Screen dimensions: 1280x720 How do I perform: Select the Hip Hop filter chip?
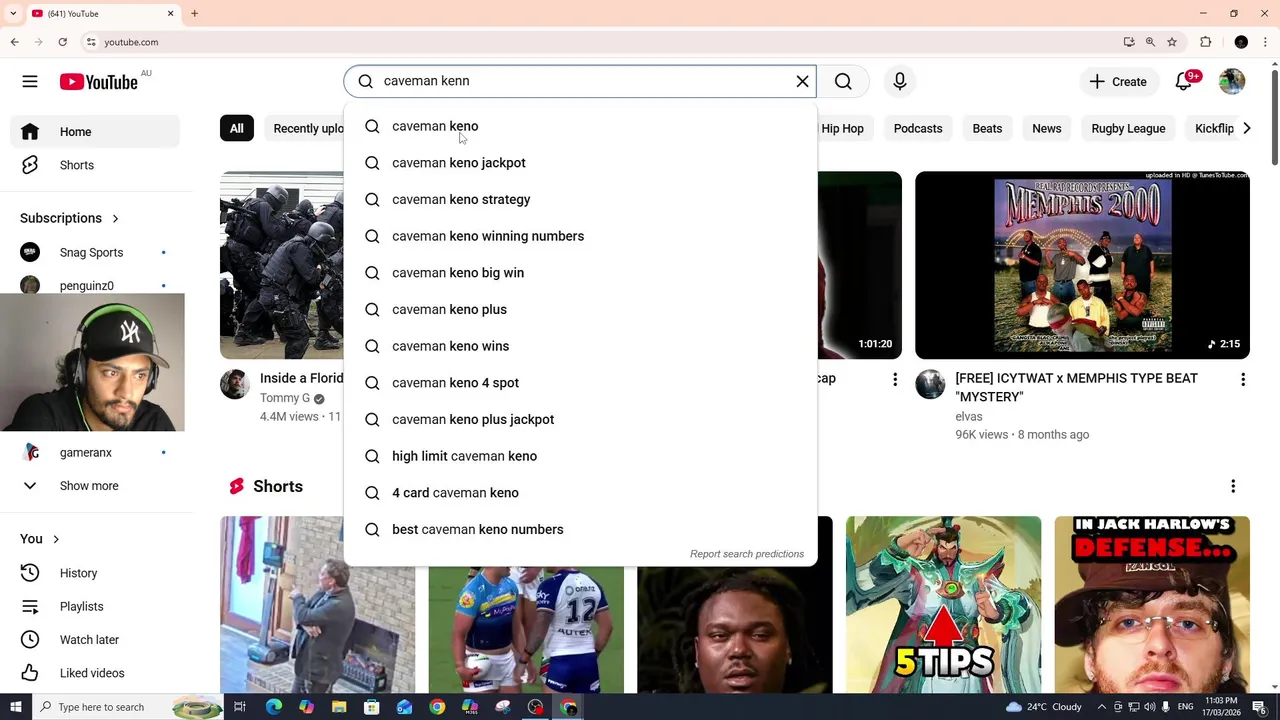pyautogui.click(x=842, y=128)
